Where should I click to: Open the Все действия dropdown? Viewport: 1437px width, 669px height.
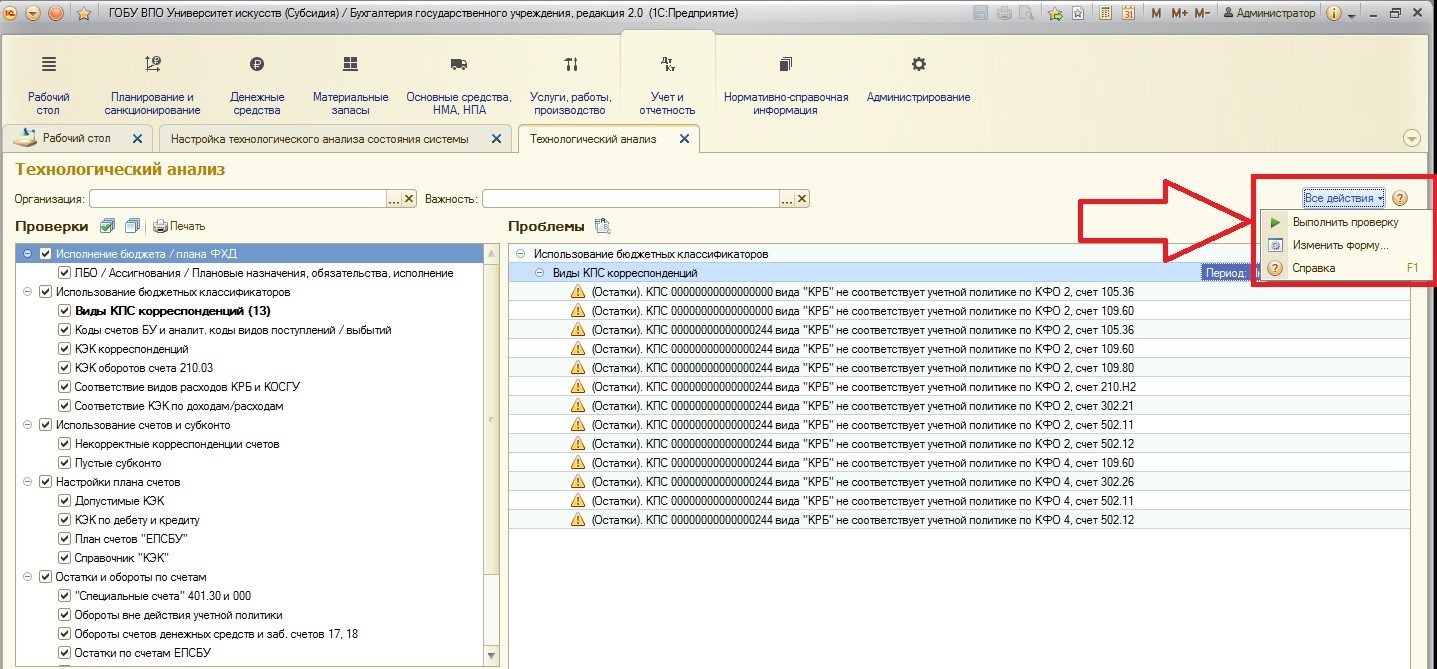[1343, 198]
